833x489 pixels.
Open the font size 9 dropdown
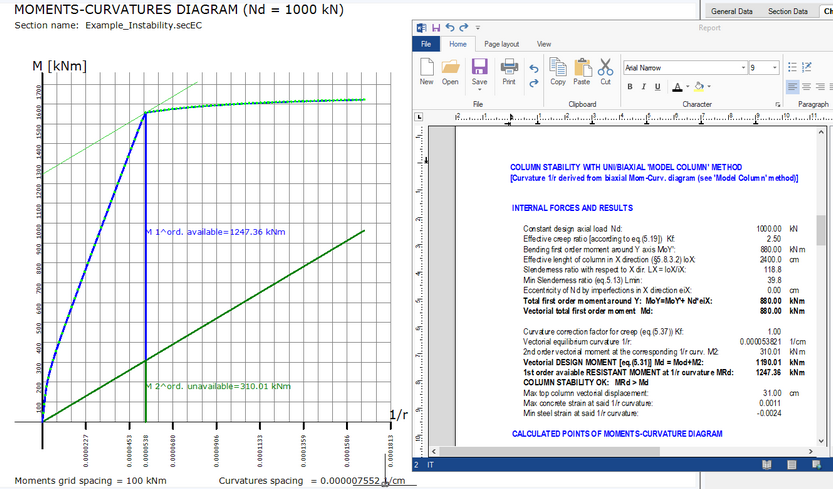coord(775,68)
